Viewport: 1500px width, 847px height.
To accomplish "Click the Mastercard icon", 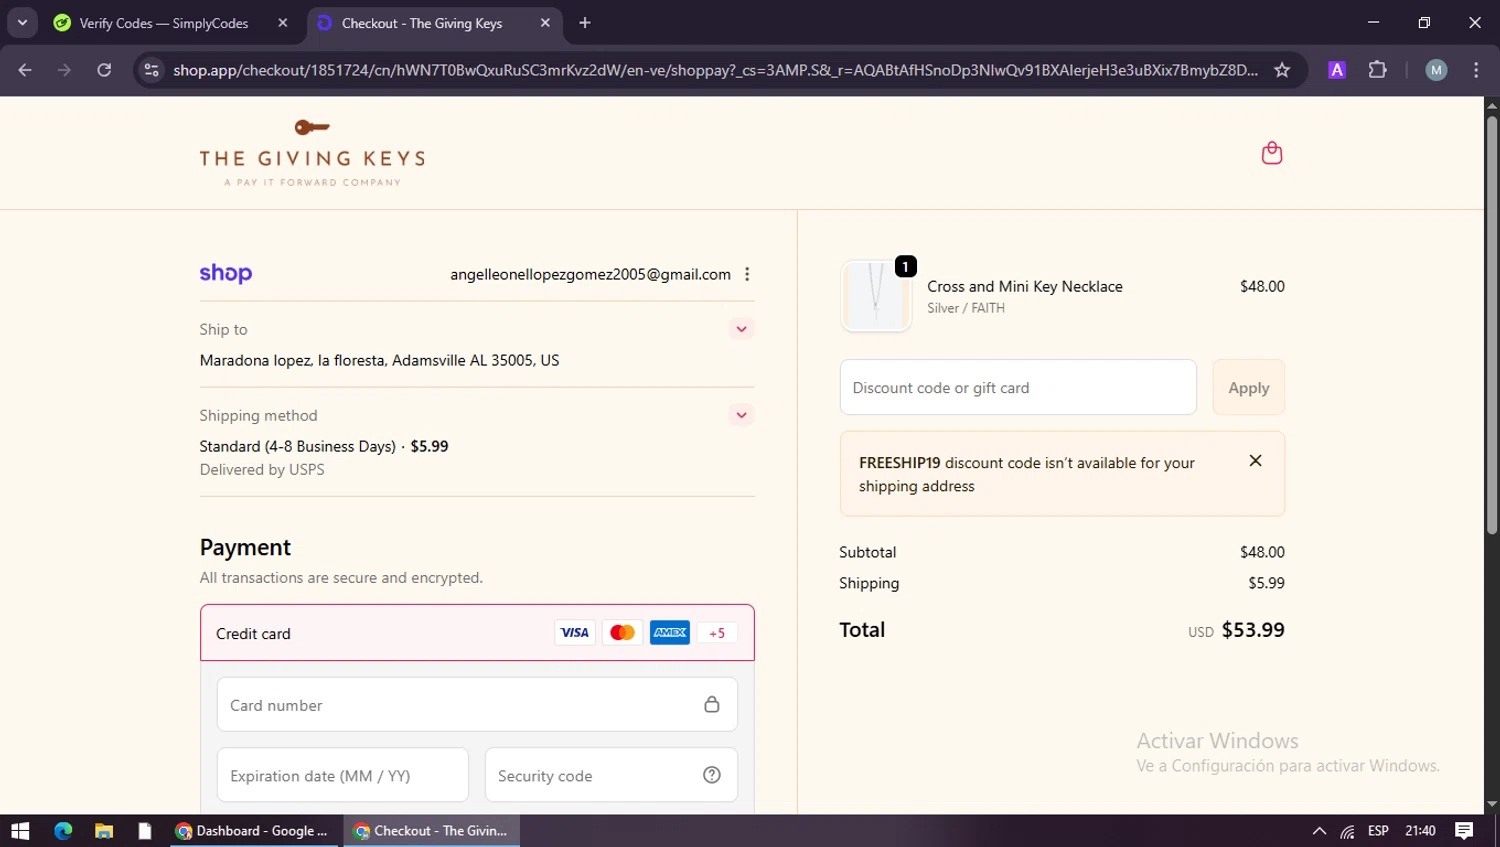I will pos(622,632).
